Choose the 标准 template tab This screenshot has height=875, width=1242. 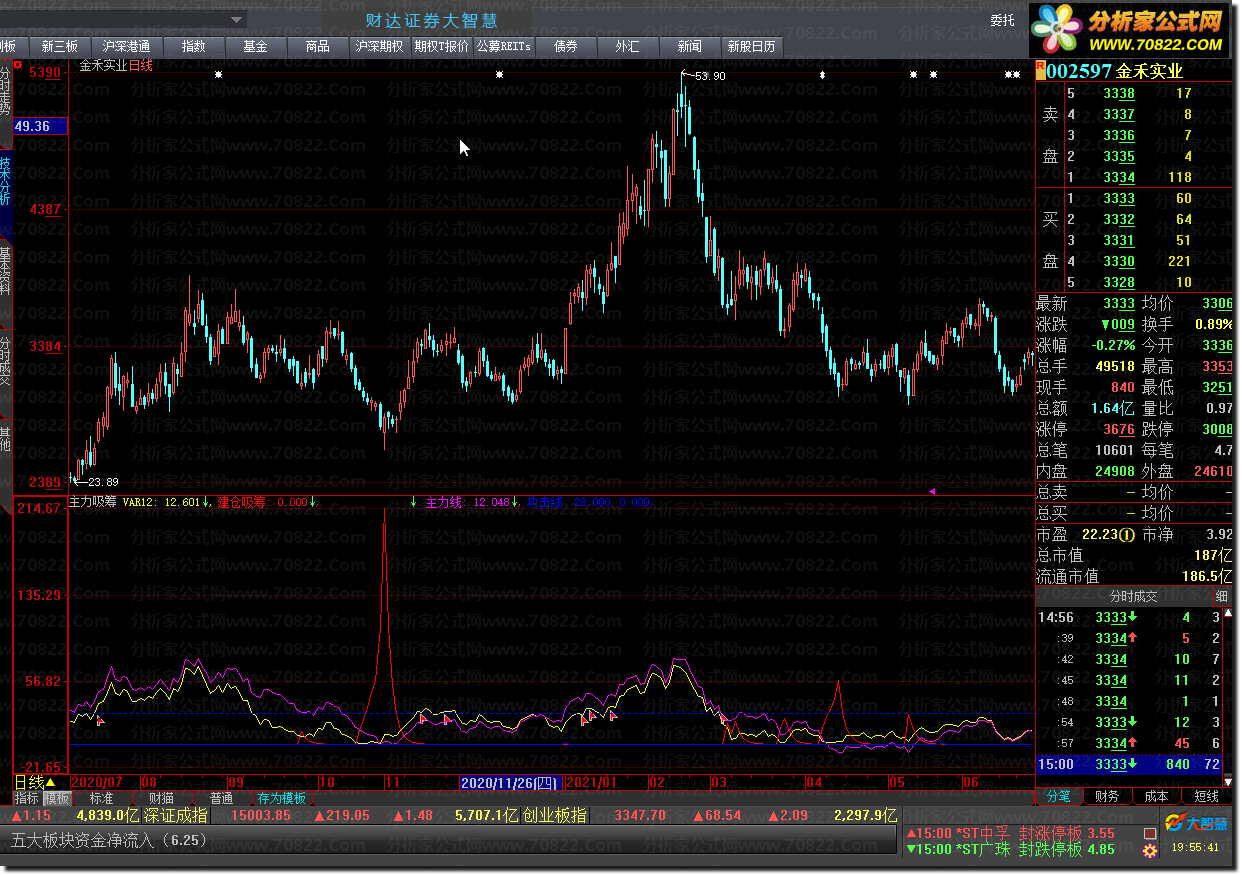(101, 798)
